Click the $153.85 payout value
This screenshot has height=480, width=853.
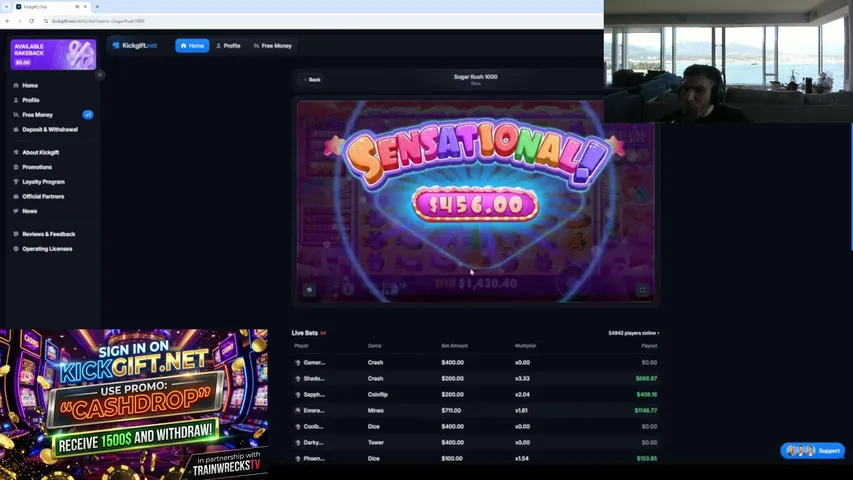click(647, 459)
